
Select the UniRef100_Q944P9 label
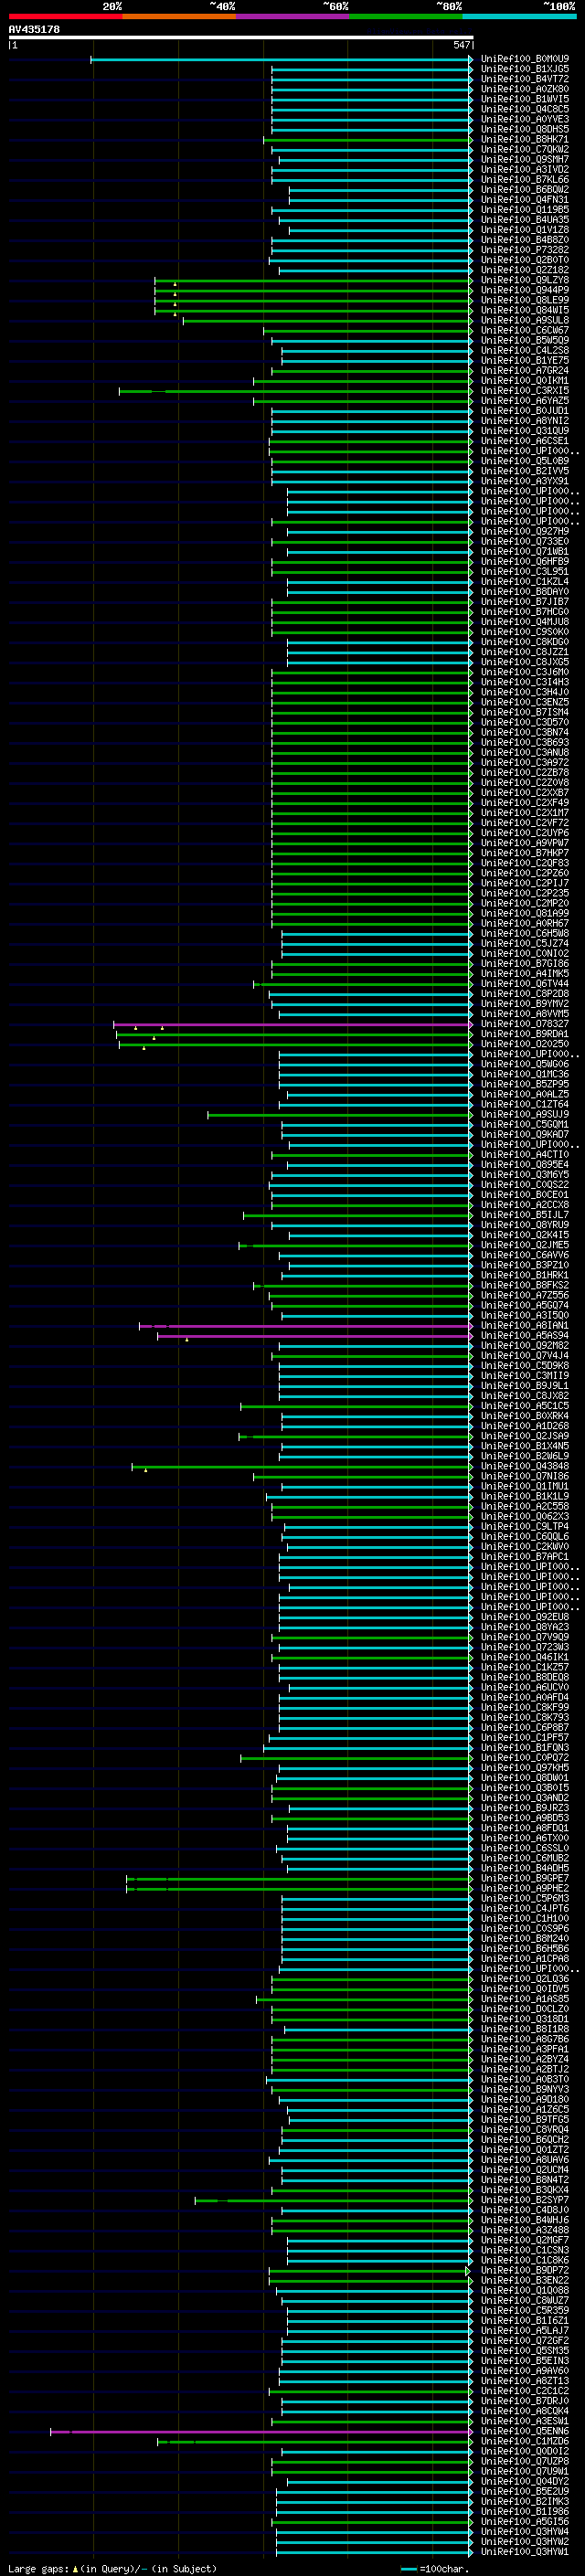pos(525,290)
